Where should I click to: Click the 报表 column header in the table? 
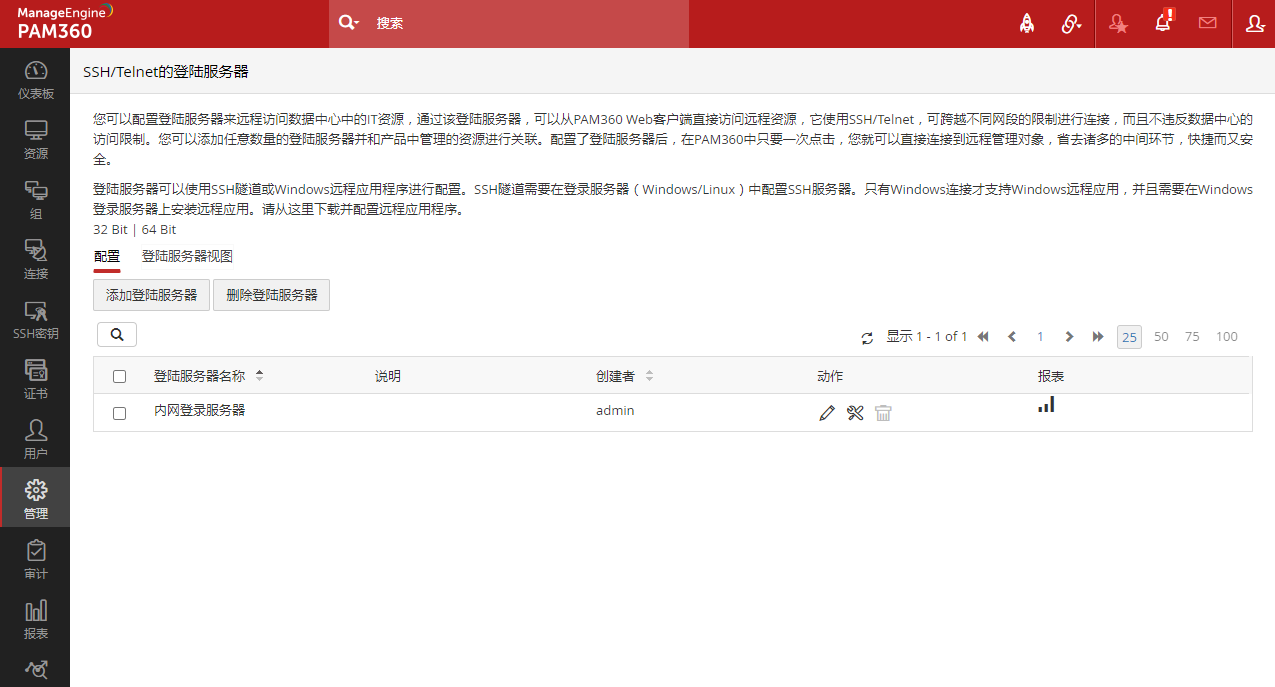[1051, 376]
